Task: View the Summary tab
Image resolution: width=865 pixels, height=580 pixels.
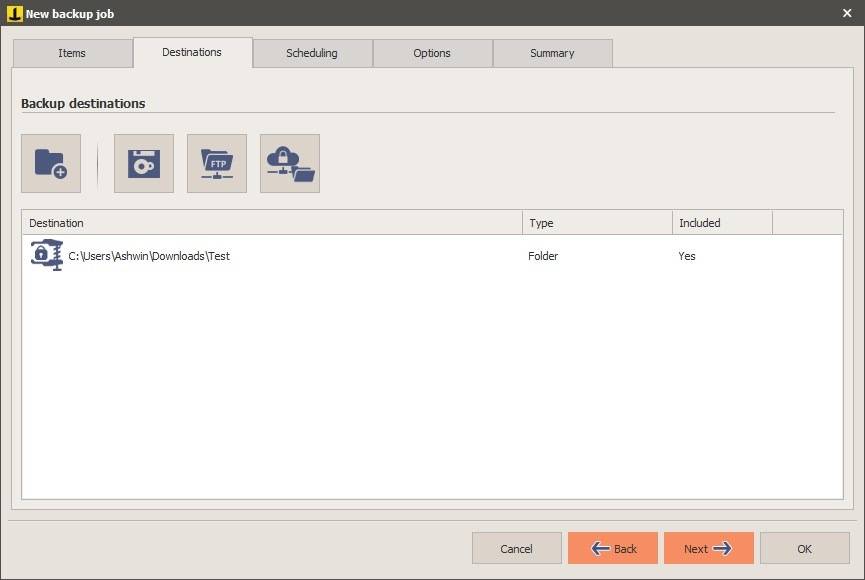Action: coord(552,52)
